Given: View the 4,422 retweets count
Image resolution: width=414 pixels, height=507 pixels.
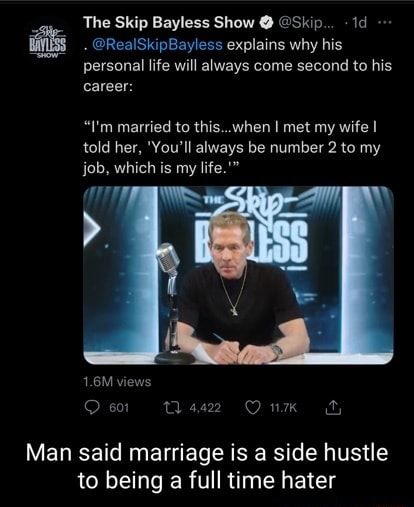Looking at the screenshot, I should click(205, 408).
